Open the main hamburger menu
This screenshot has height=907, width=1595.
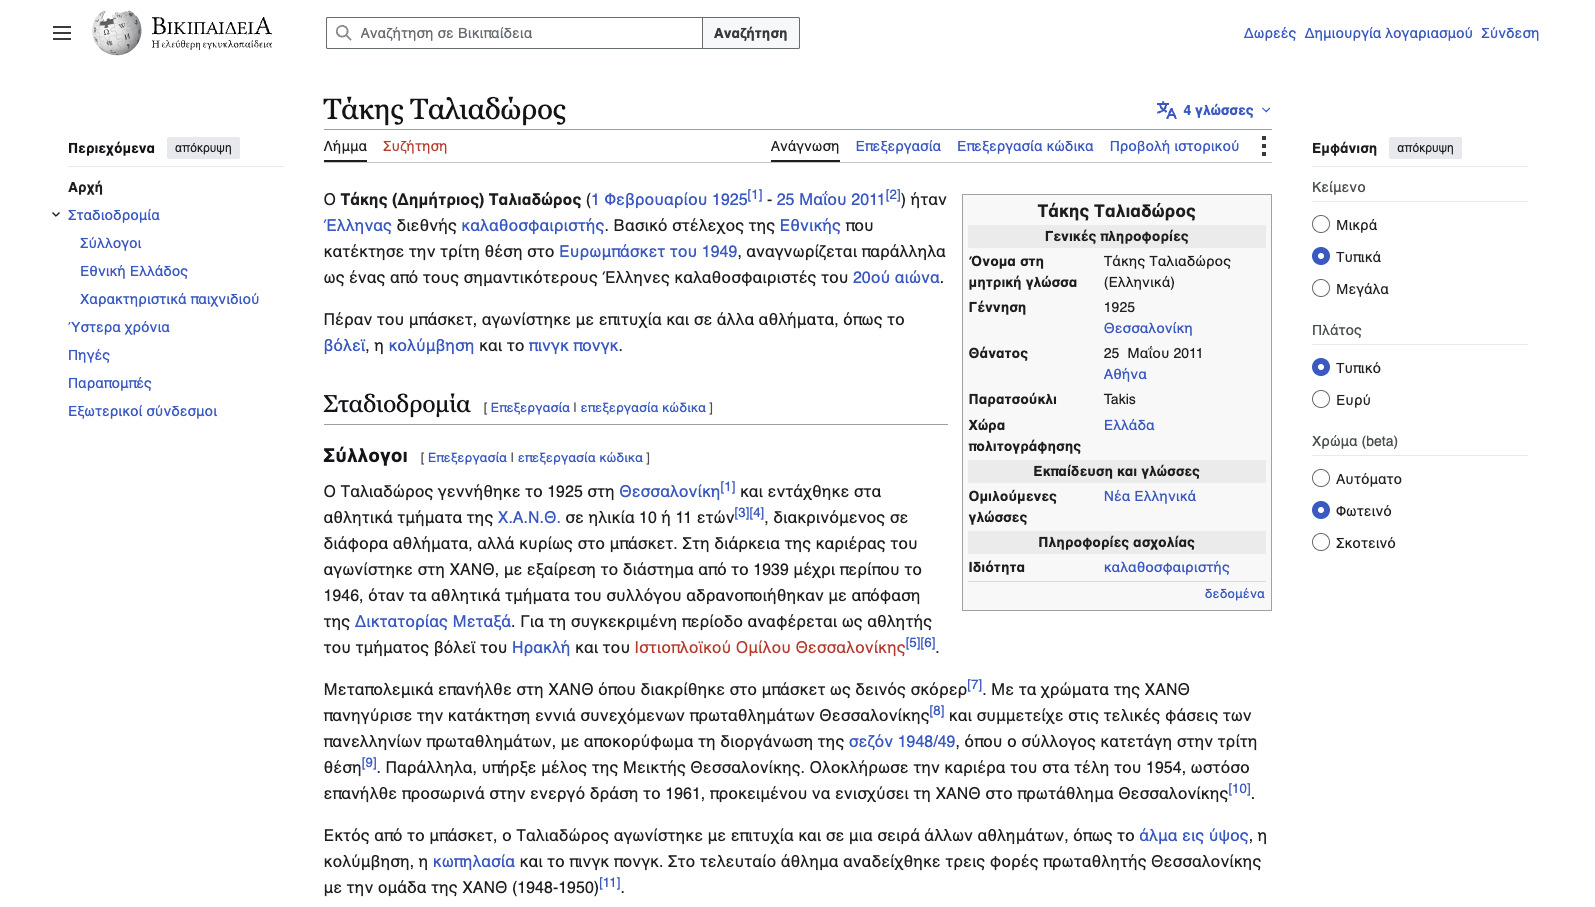coord(62,33)
